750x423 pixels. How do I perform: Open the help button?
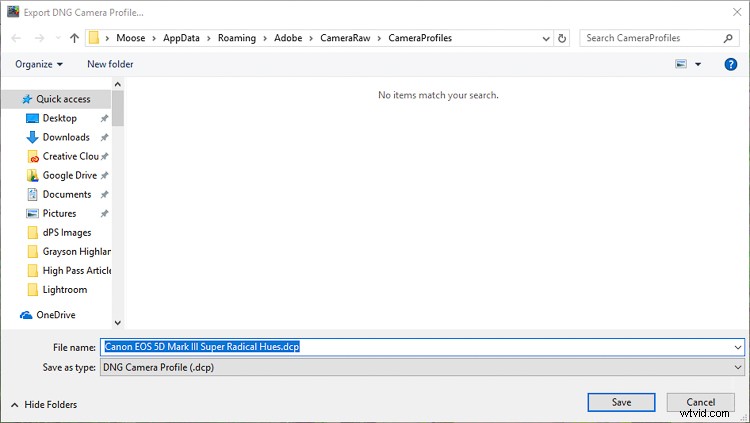(x=730, y=64)
